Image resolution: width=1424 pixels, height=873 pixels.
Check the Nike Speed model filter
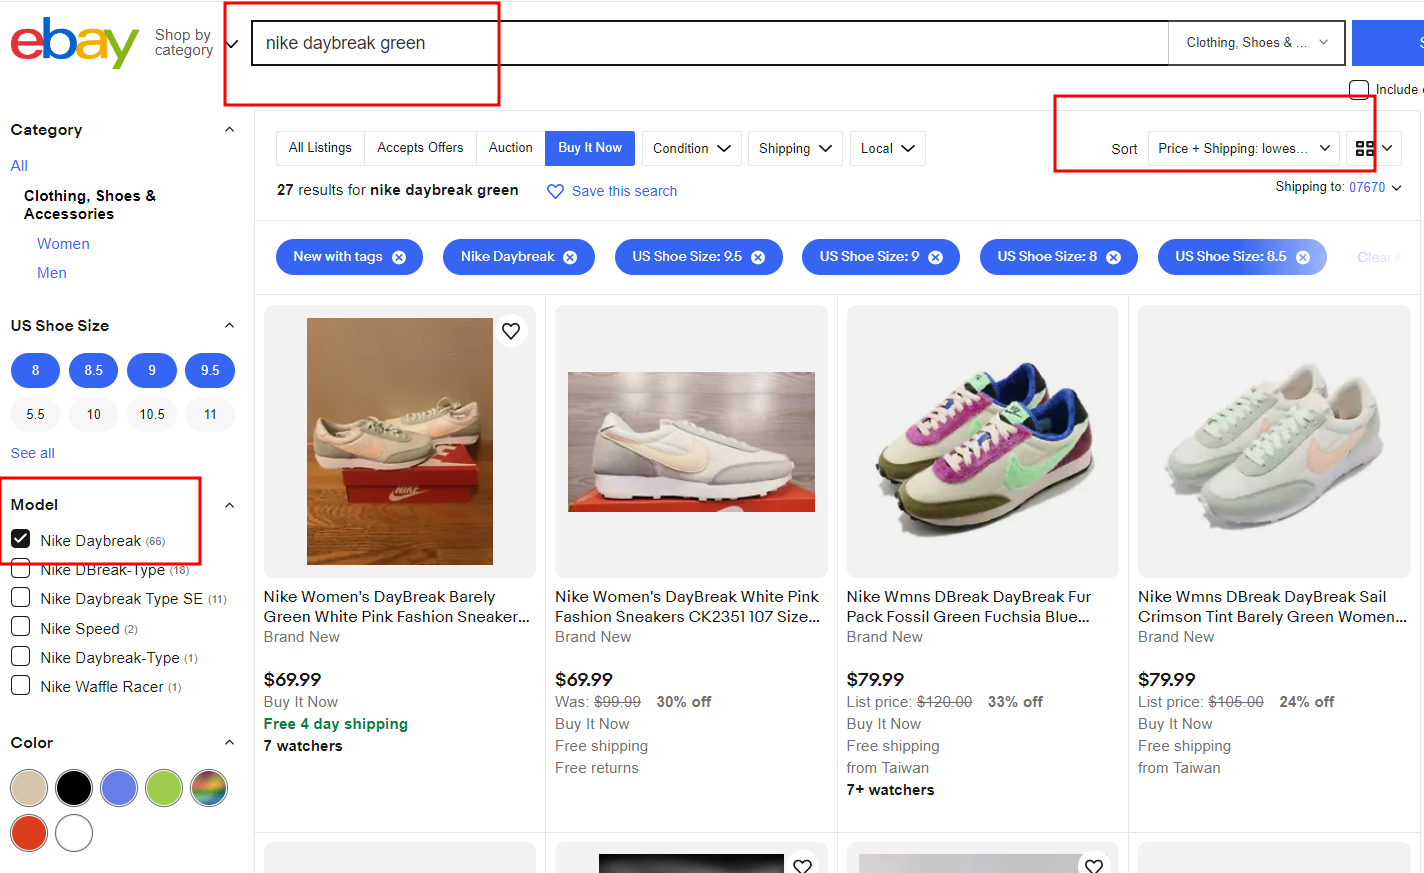20,627
